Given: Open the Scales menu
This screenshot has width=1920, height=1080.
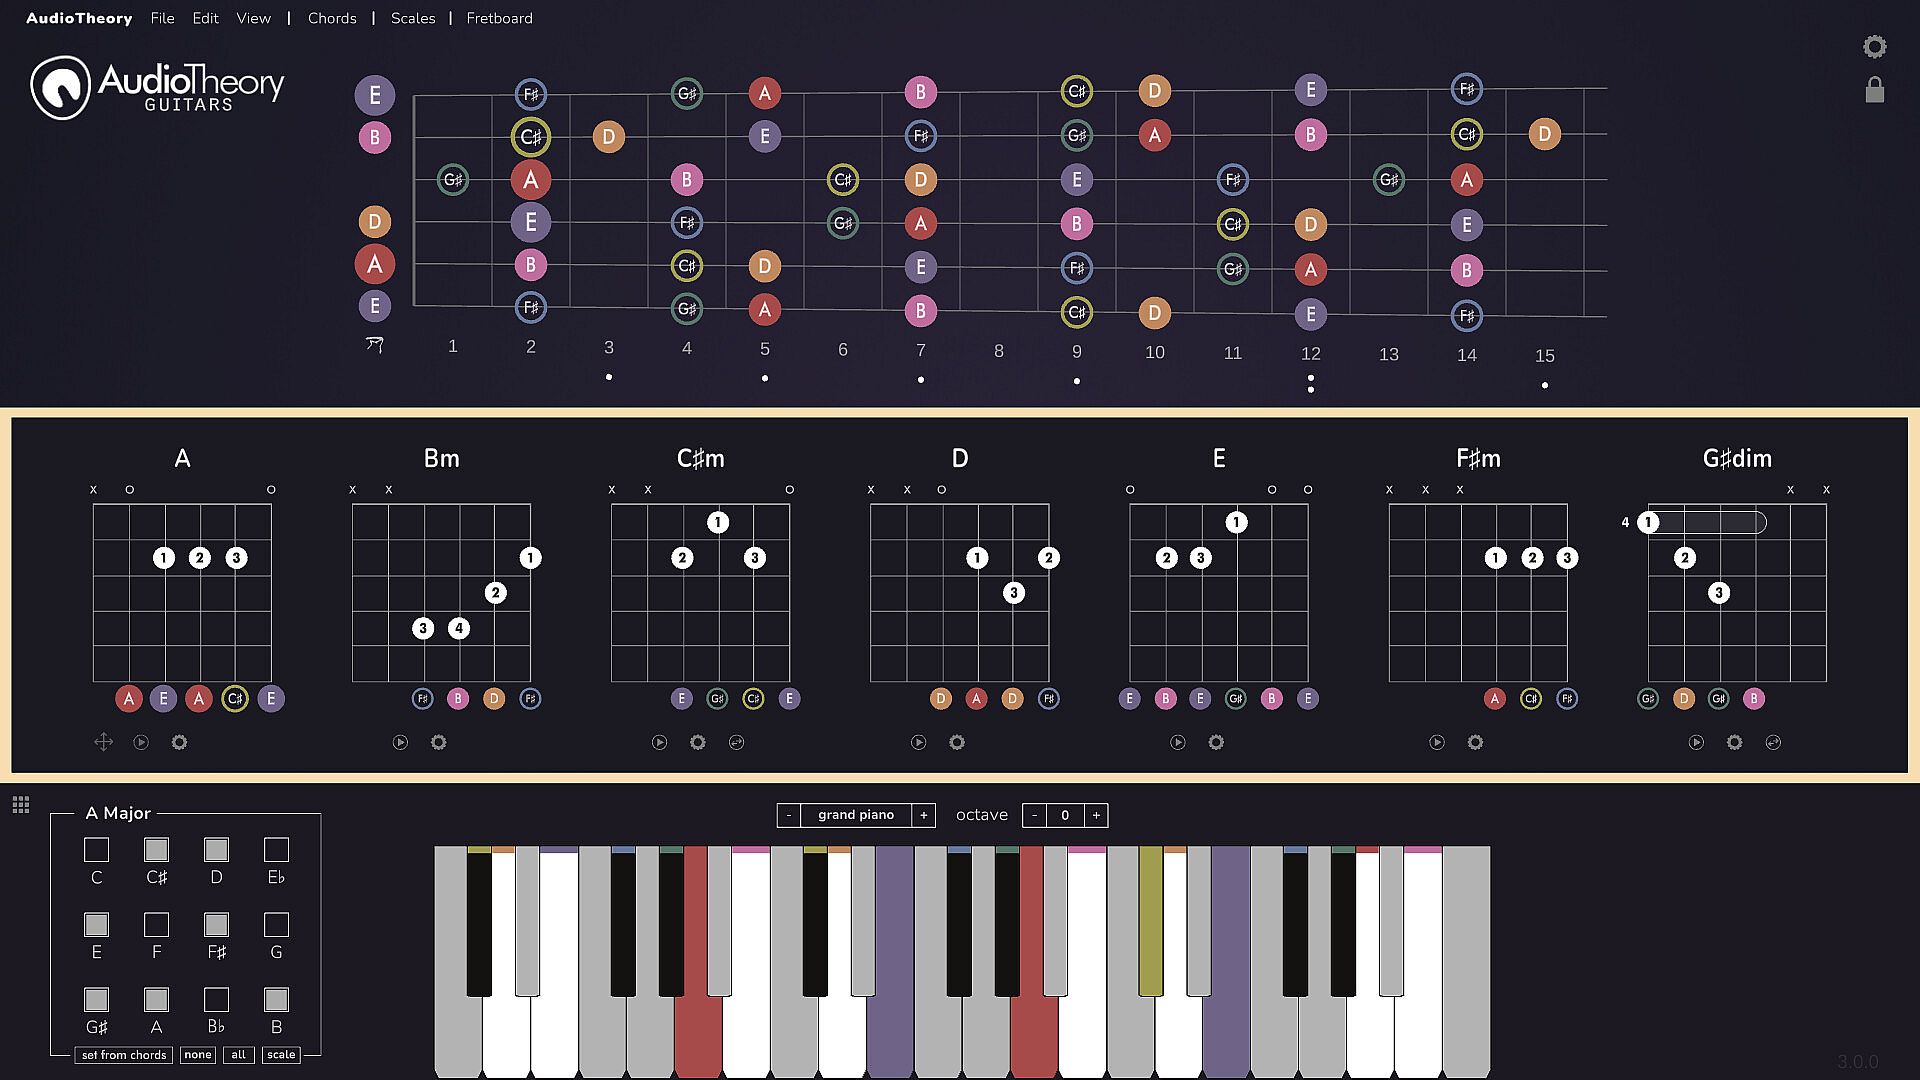Looking at the screenshot, I should [x=413, y=18].
